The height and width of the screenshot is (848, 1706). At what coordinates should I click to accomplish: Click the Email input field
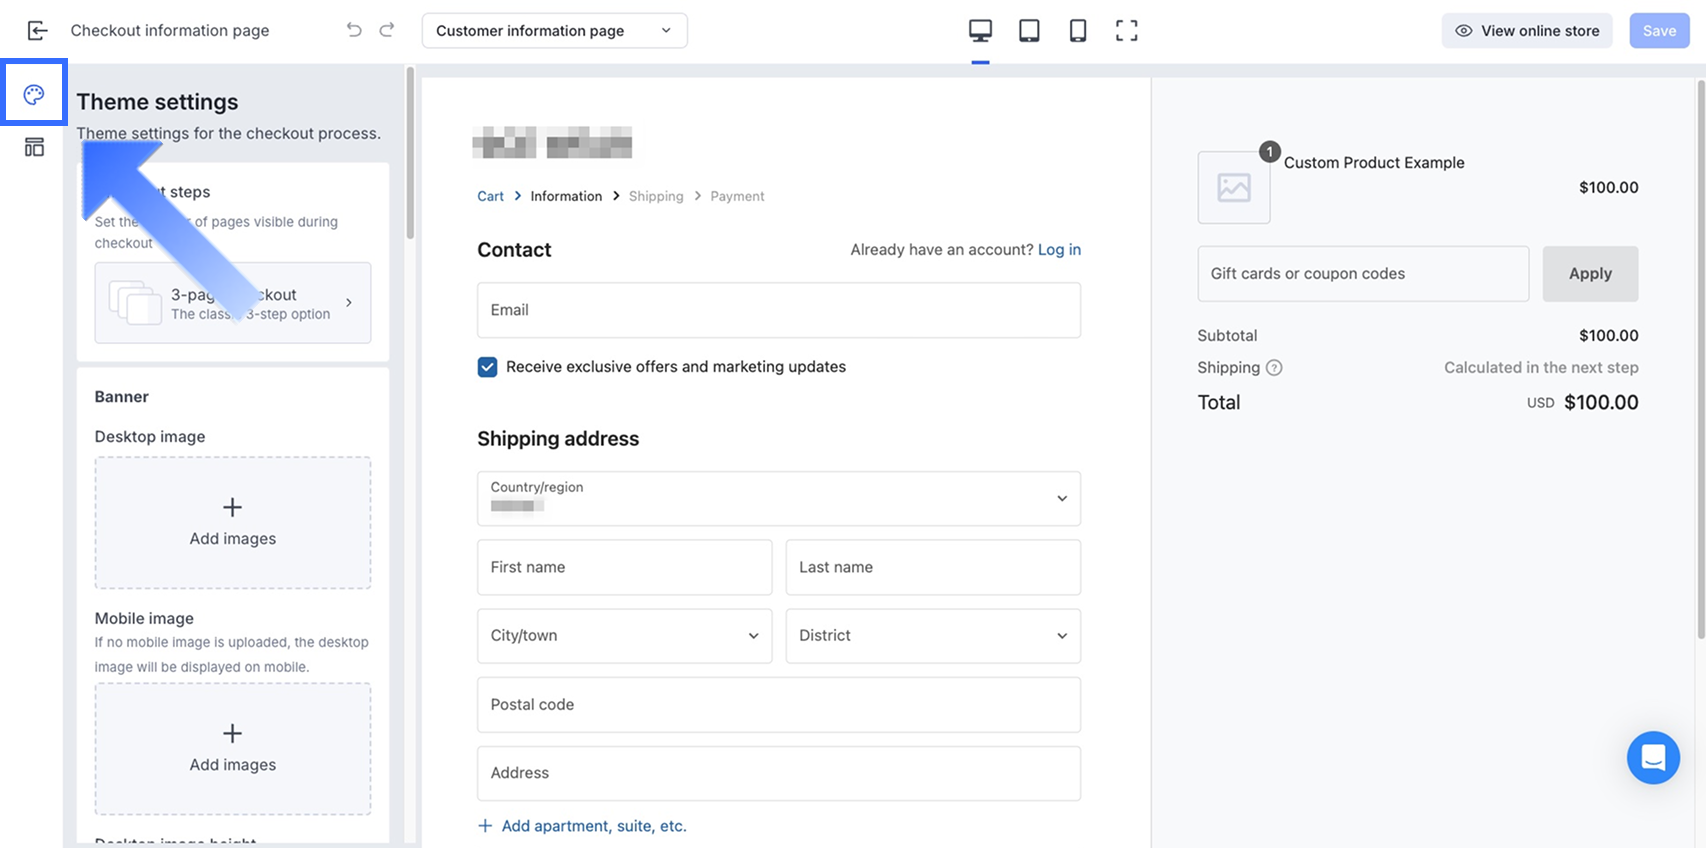[x=778, y=310]
